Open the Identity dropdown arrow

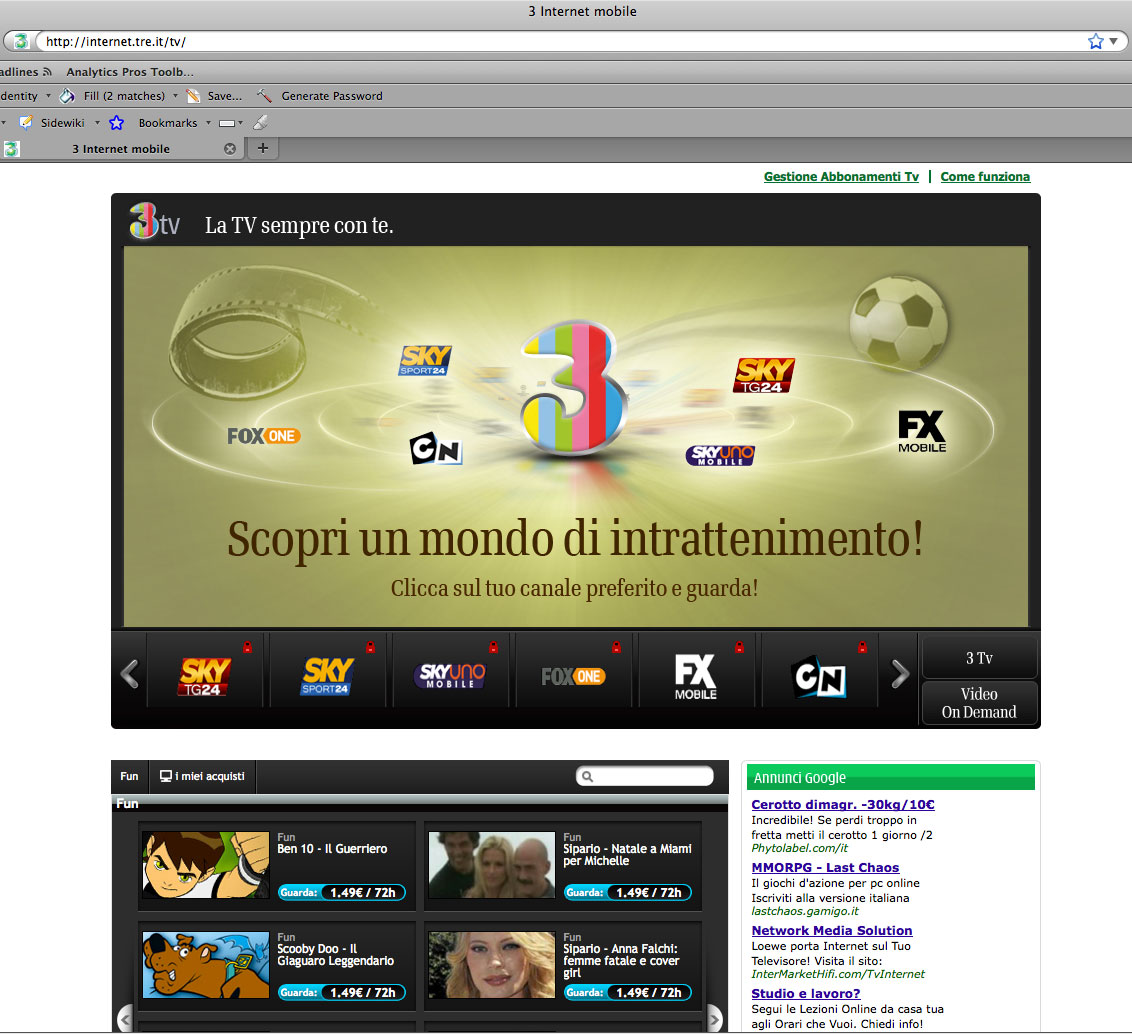(x=48, y=95)
